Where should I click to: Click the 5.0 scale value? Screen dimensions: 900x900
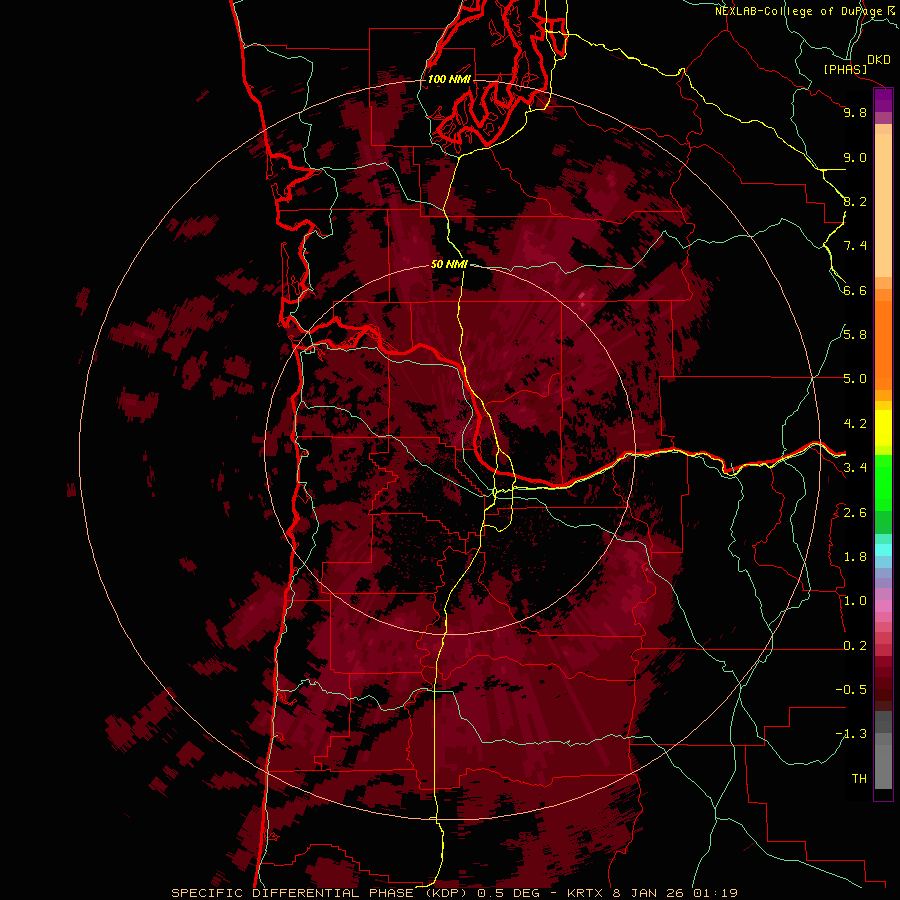pyautogui.click(x=855, y=379)
